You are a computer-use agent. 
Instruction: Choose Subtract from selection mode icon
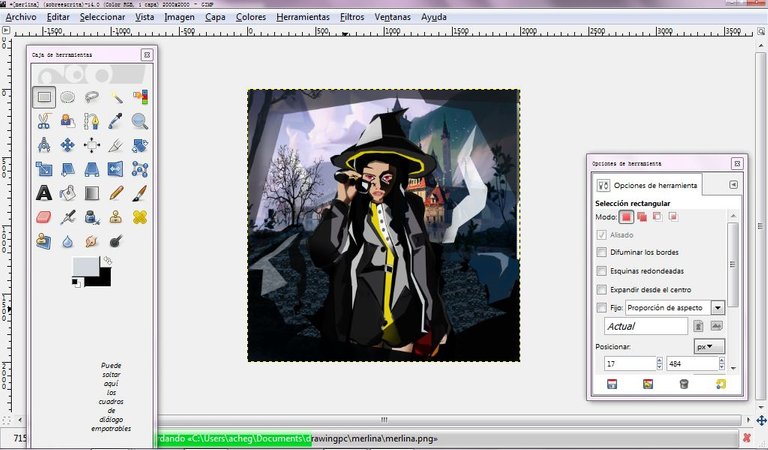657,216
